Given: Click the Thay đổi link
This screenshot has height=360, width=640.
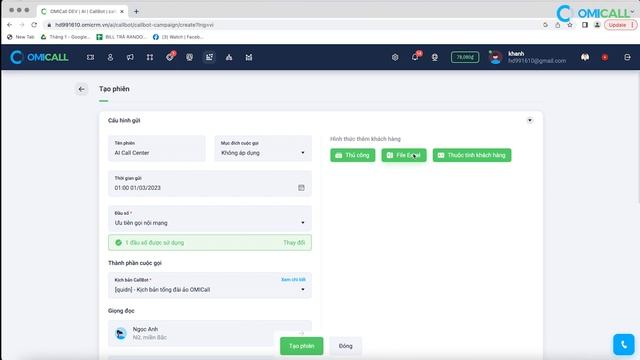Looking at the screenshot, I should [294, 242].
